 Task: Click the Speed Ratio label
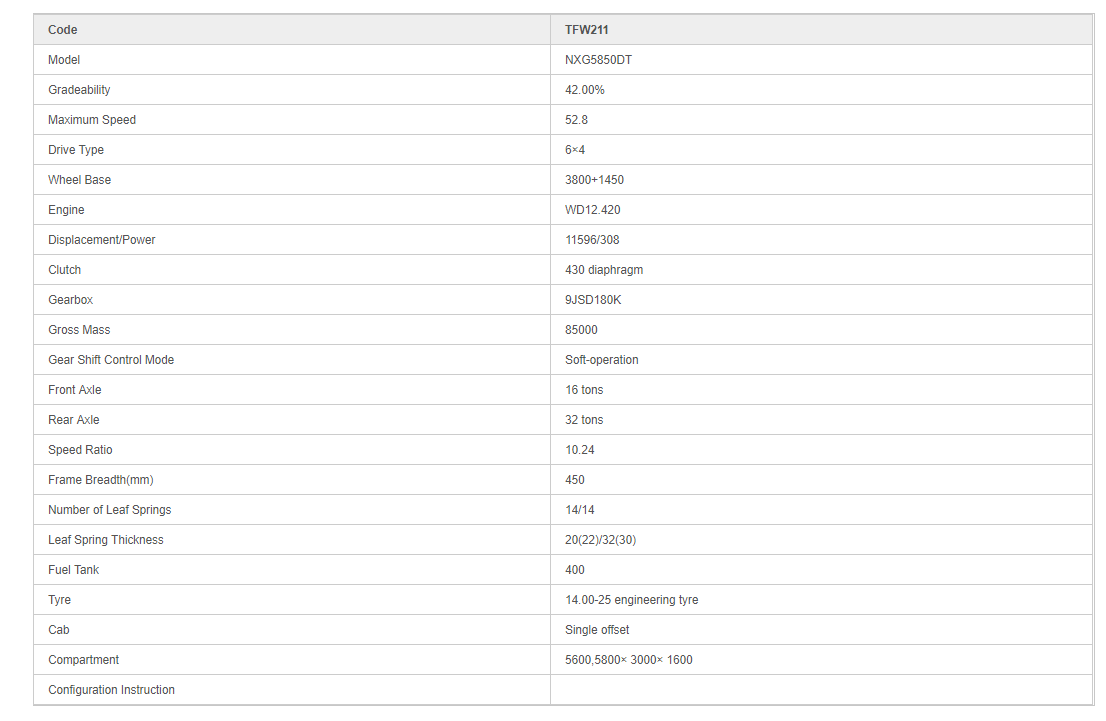click(x=80, y=450)
